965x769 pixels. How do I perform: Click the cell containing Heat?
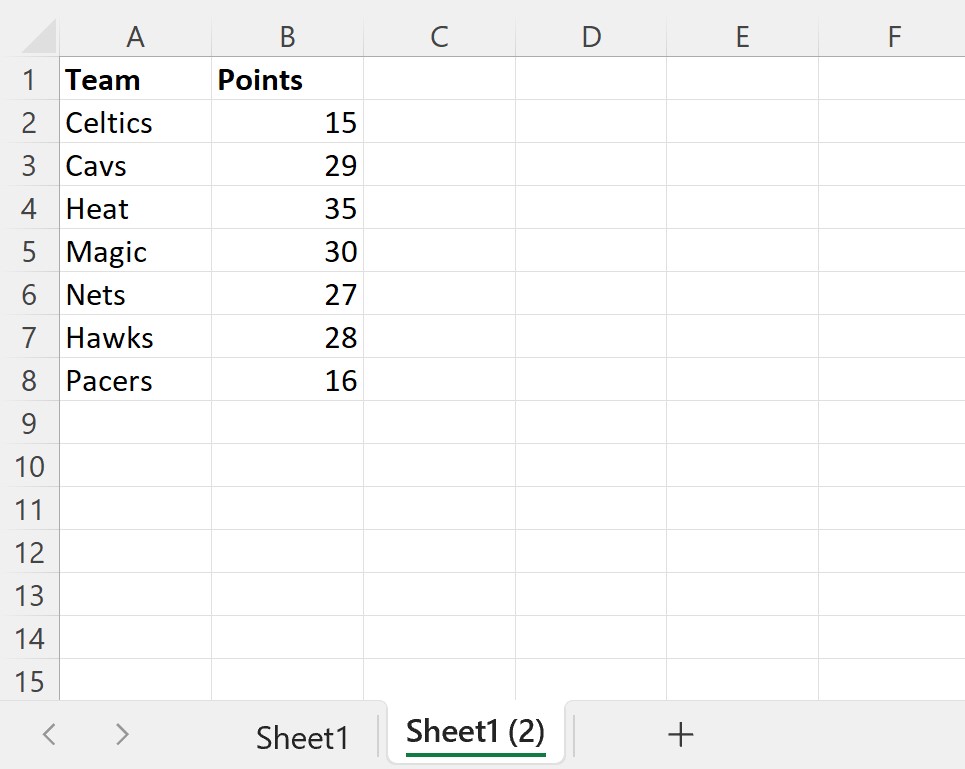pyautogui.click(x=135, y=209)
